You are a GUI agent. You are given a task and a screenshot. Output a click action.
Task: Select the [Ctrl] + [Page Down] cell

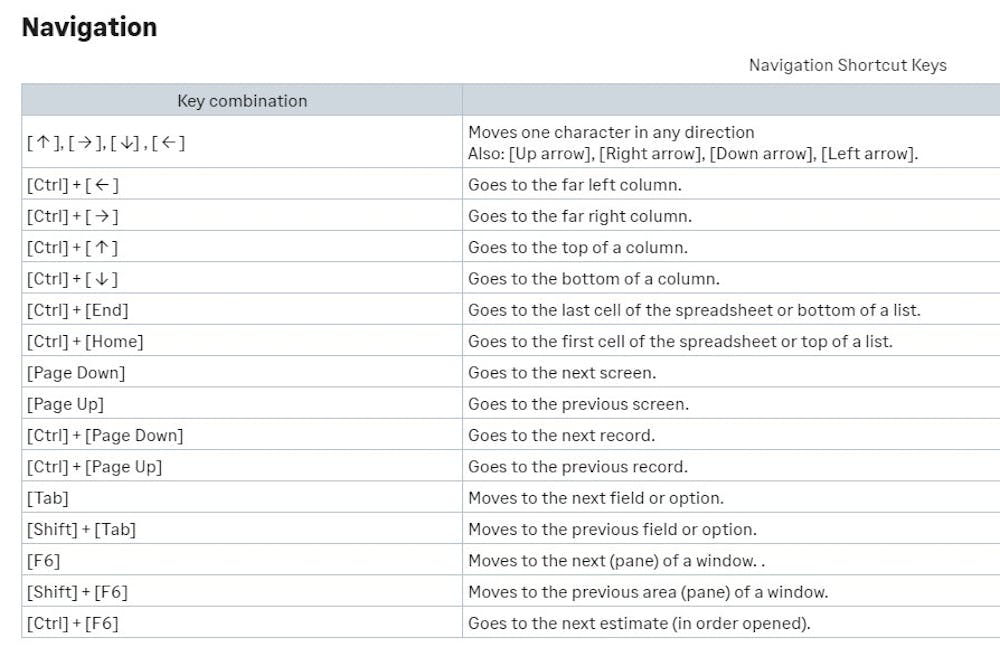point(105,435)
